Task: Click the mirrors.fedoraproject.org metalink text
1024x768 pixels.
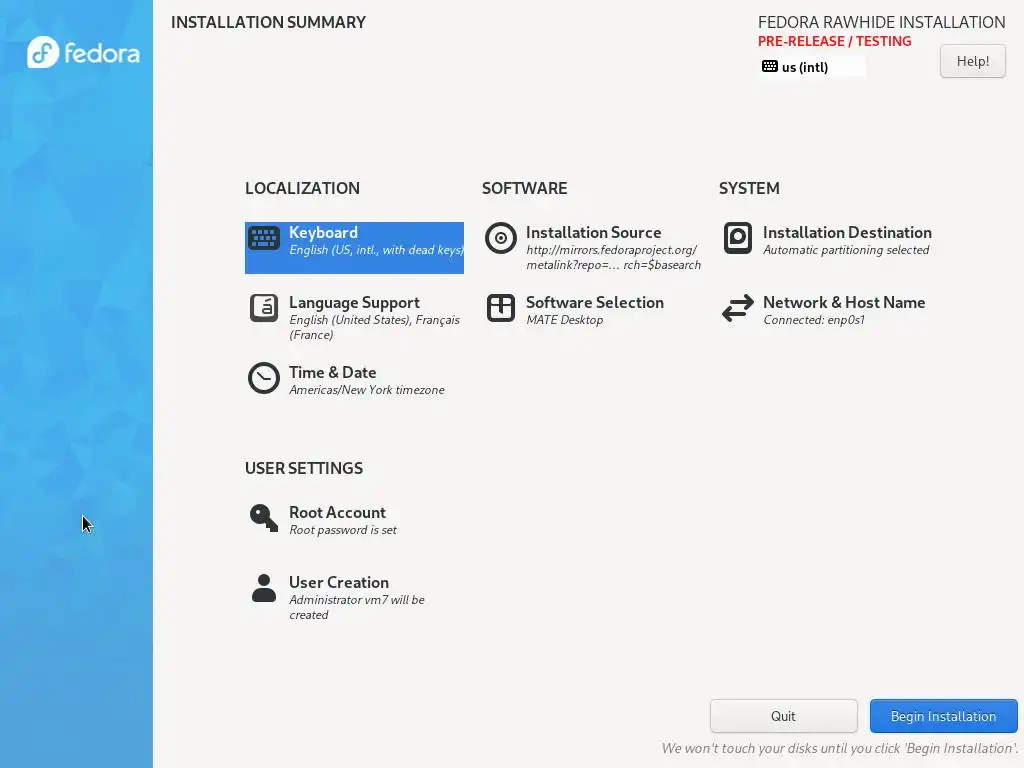Action: tap(613, 257)
